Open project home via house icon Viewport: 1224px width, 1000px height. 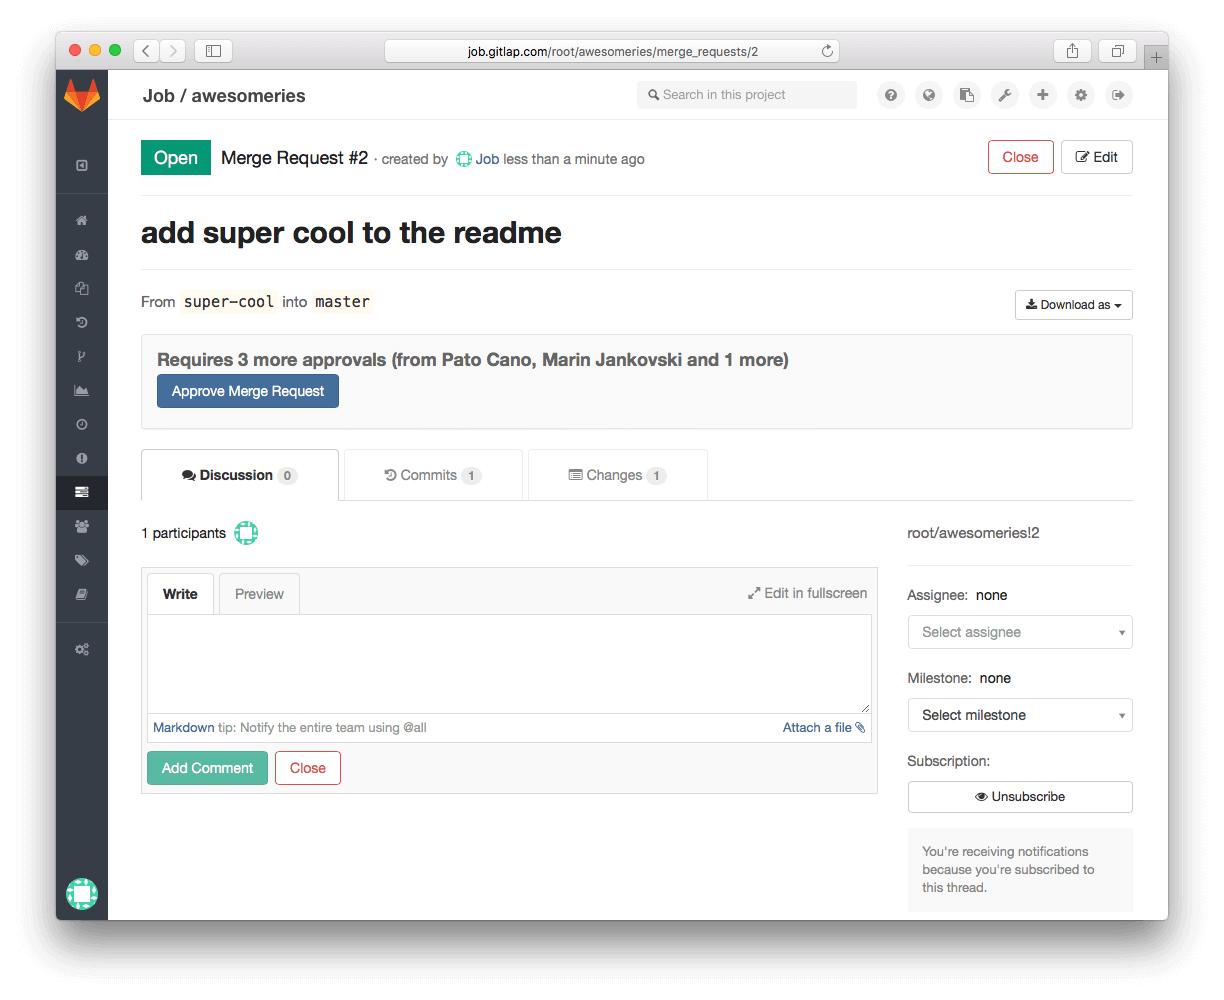(82, 221)
